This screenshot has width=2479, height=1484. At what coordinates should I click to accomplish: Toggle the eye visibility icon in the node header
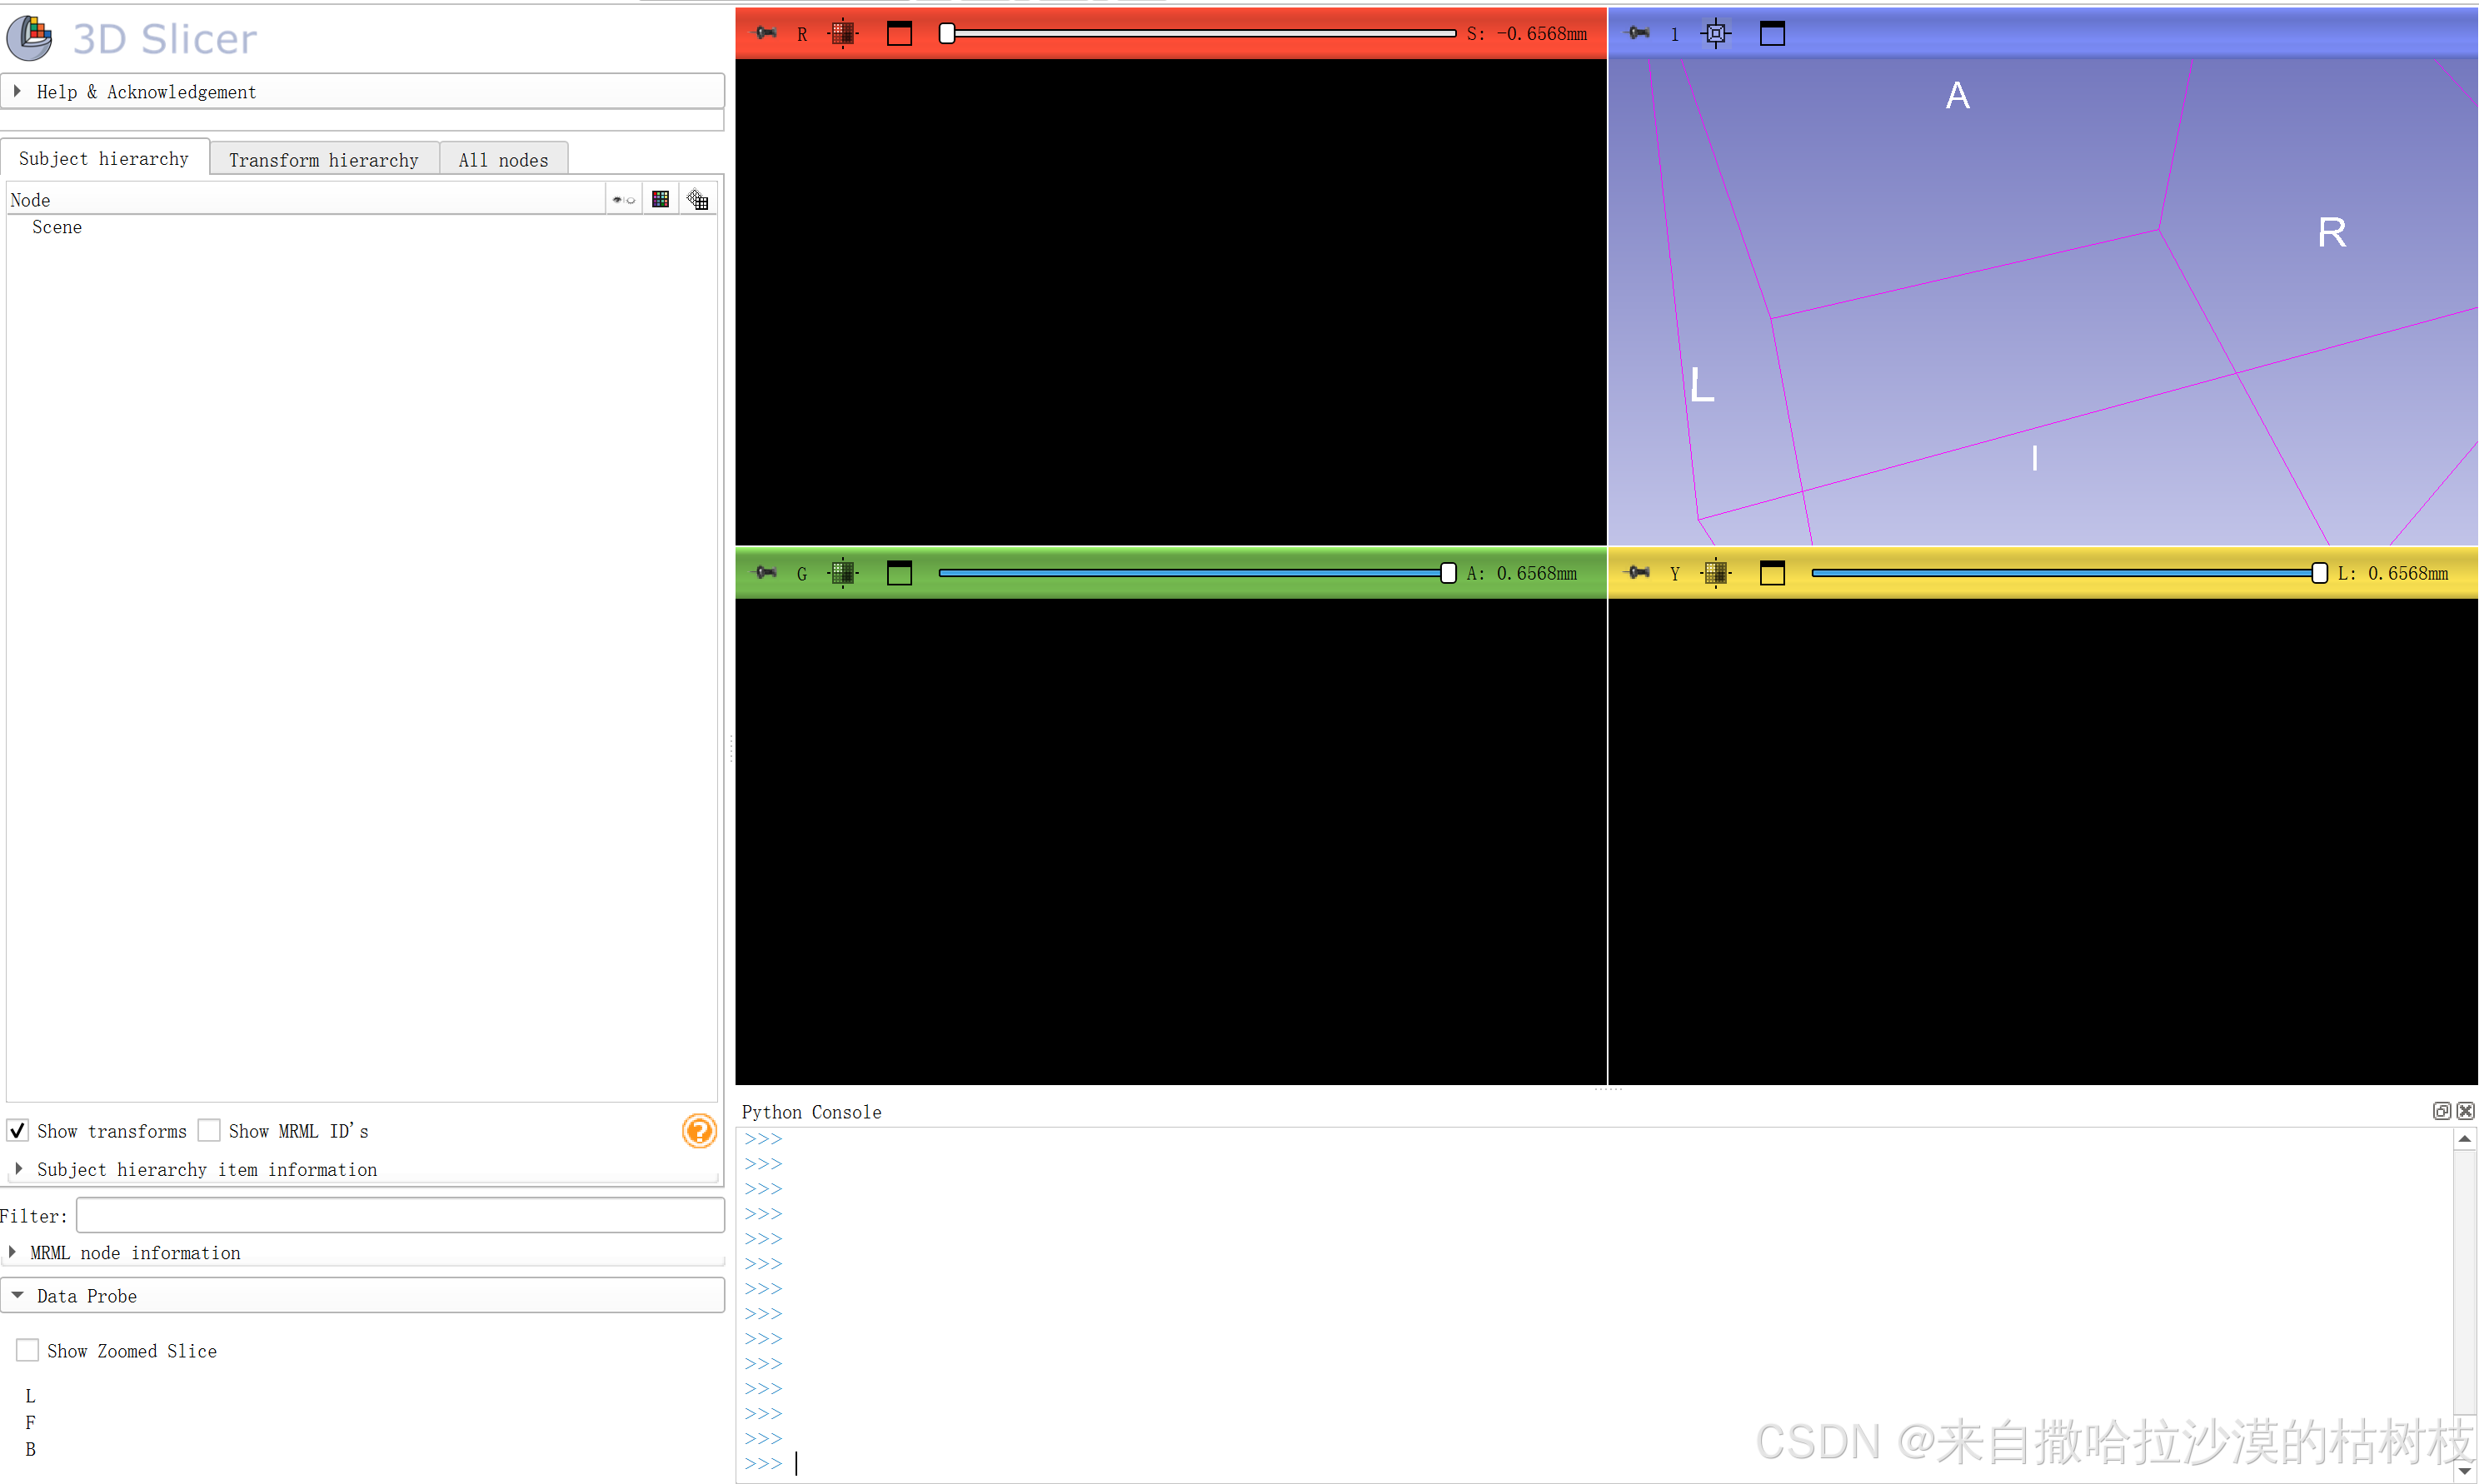click(622, 198)
